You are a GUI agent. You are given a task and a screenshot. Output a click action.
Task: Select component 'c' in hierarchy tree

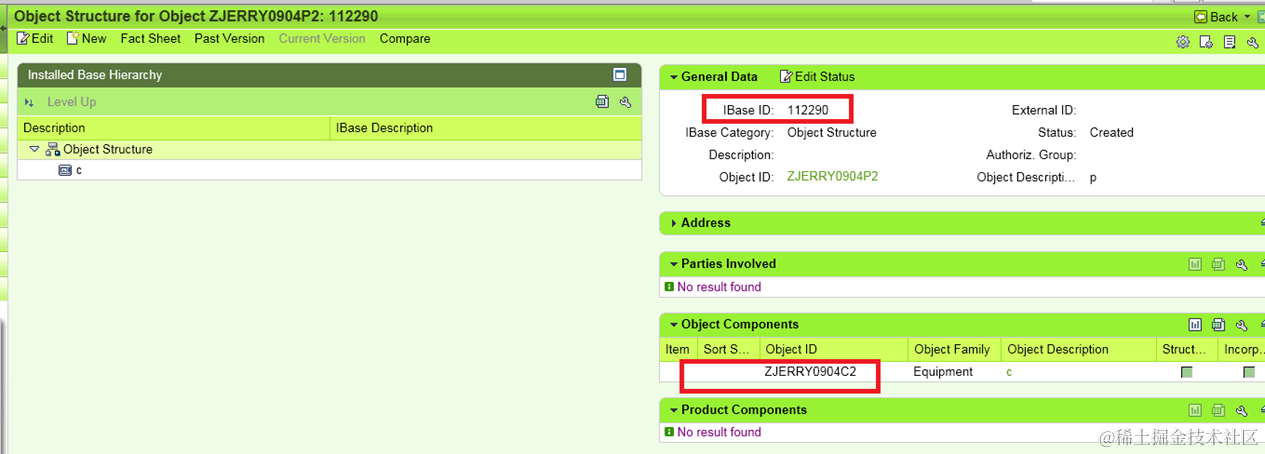coord(79,170)
